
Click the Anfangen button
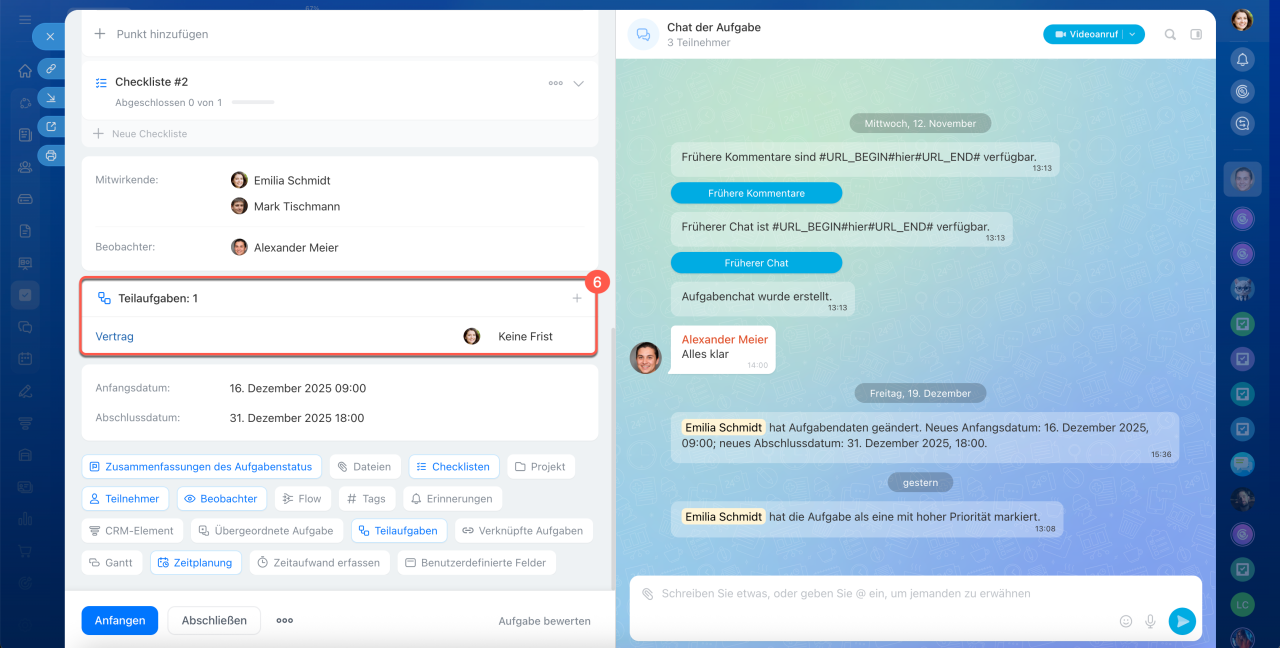(x=119, y=620)
